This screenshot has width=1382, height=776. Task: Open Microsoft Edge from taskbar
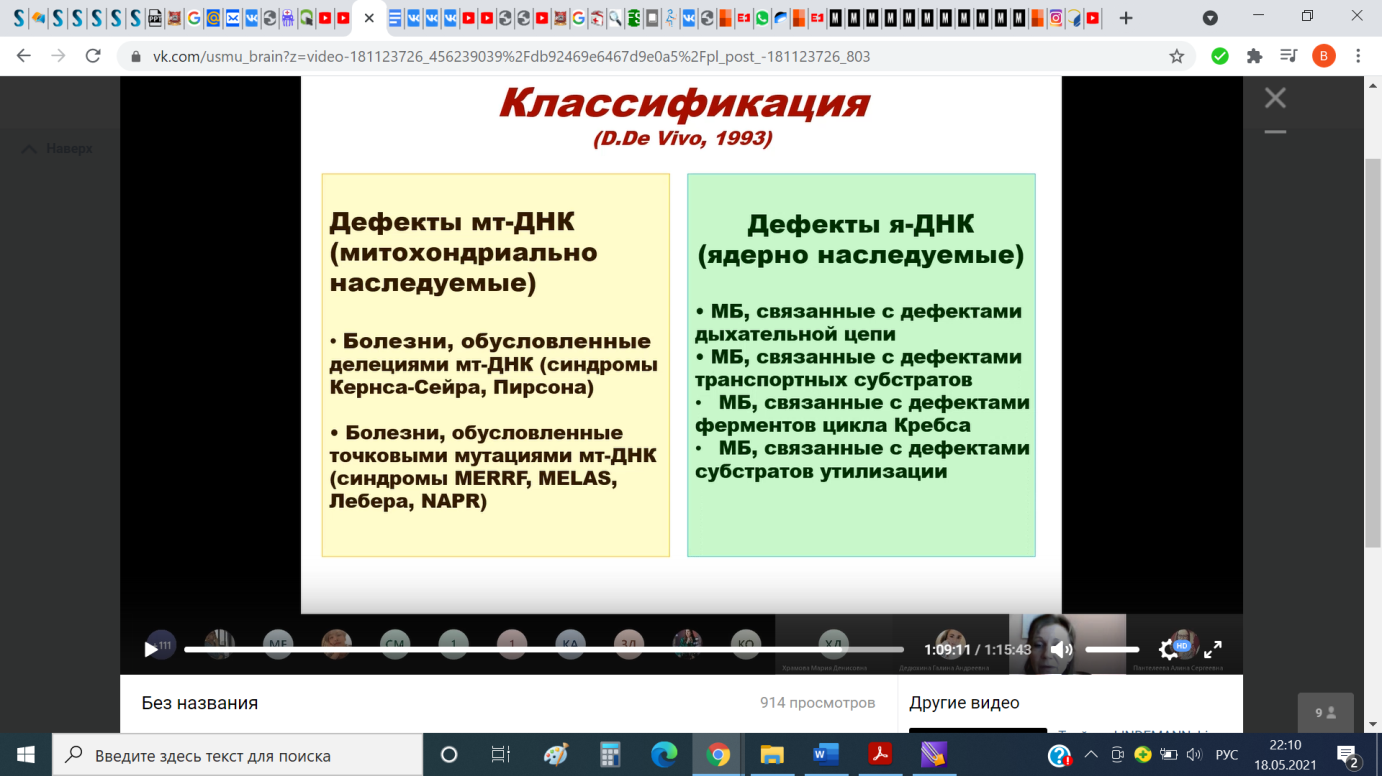(x=664, y=755)
